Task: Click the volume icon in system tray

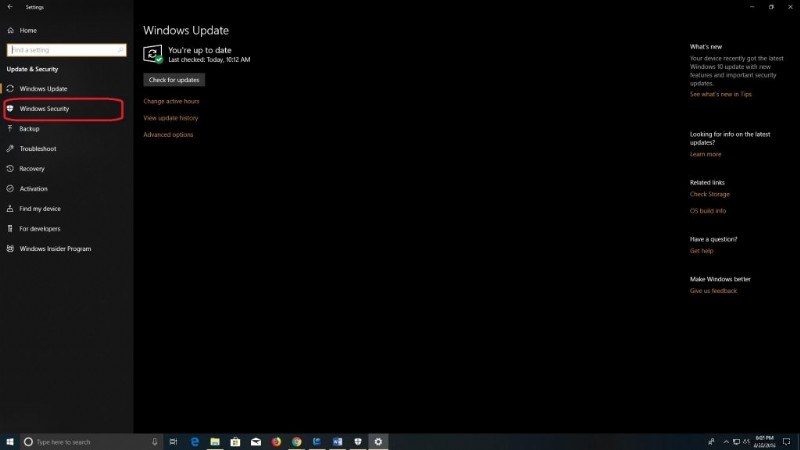Action: tap(746, 442)
